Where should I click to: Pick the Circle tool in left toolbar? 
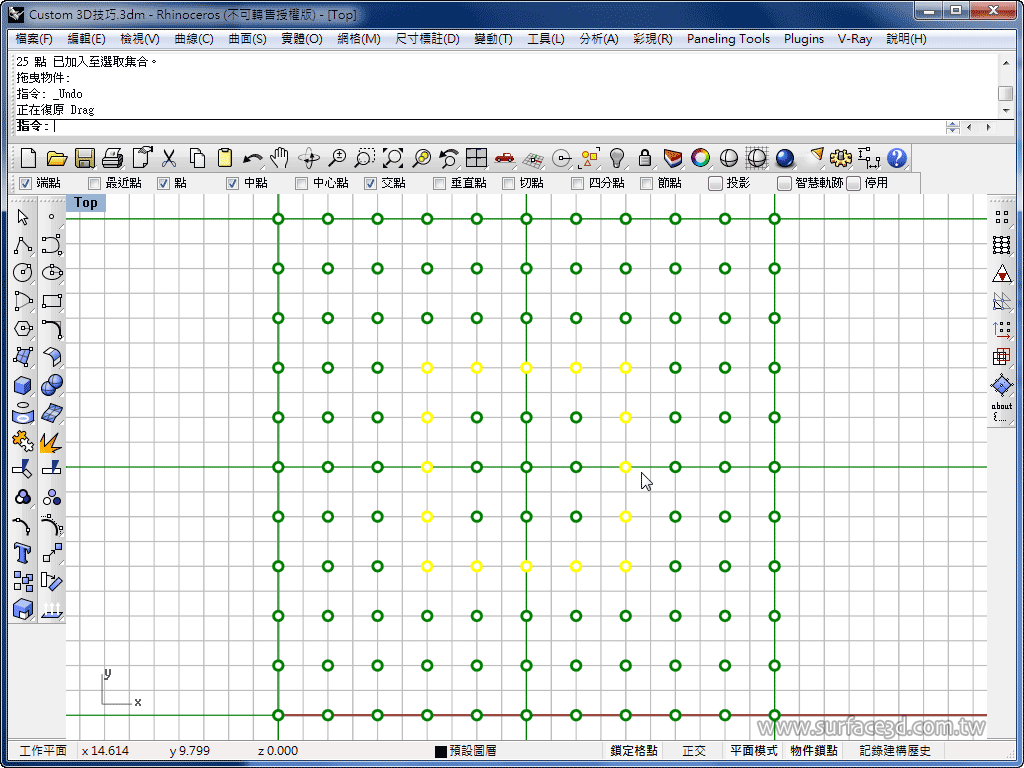click(x=23, y=273)
